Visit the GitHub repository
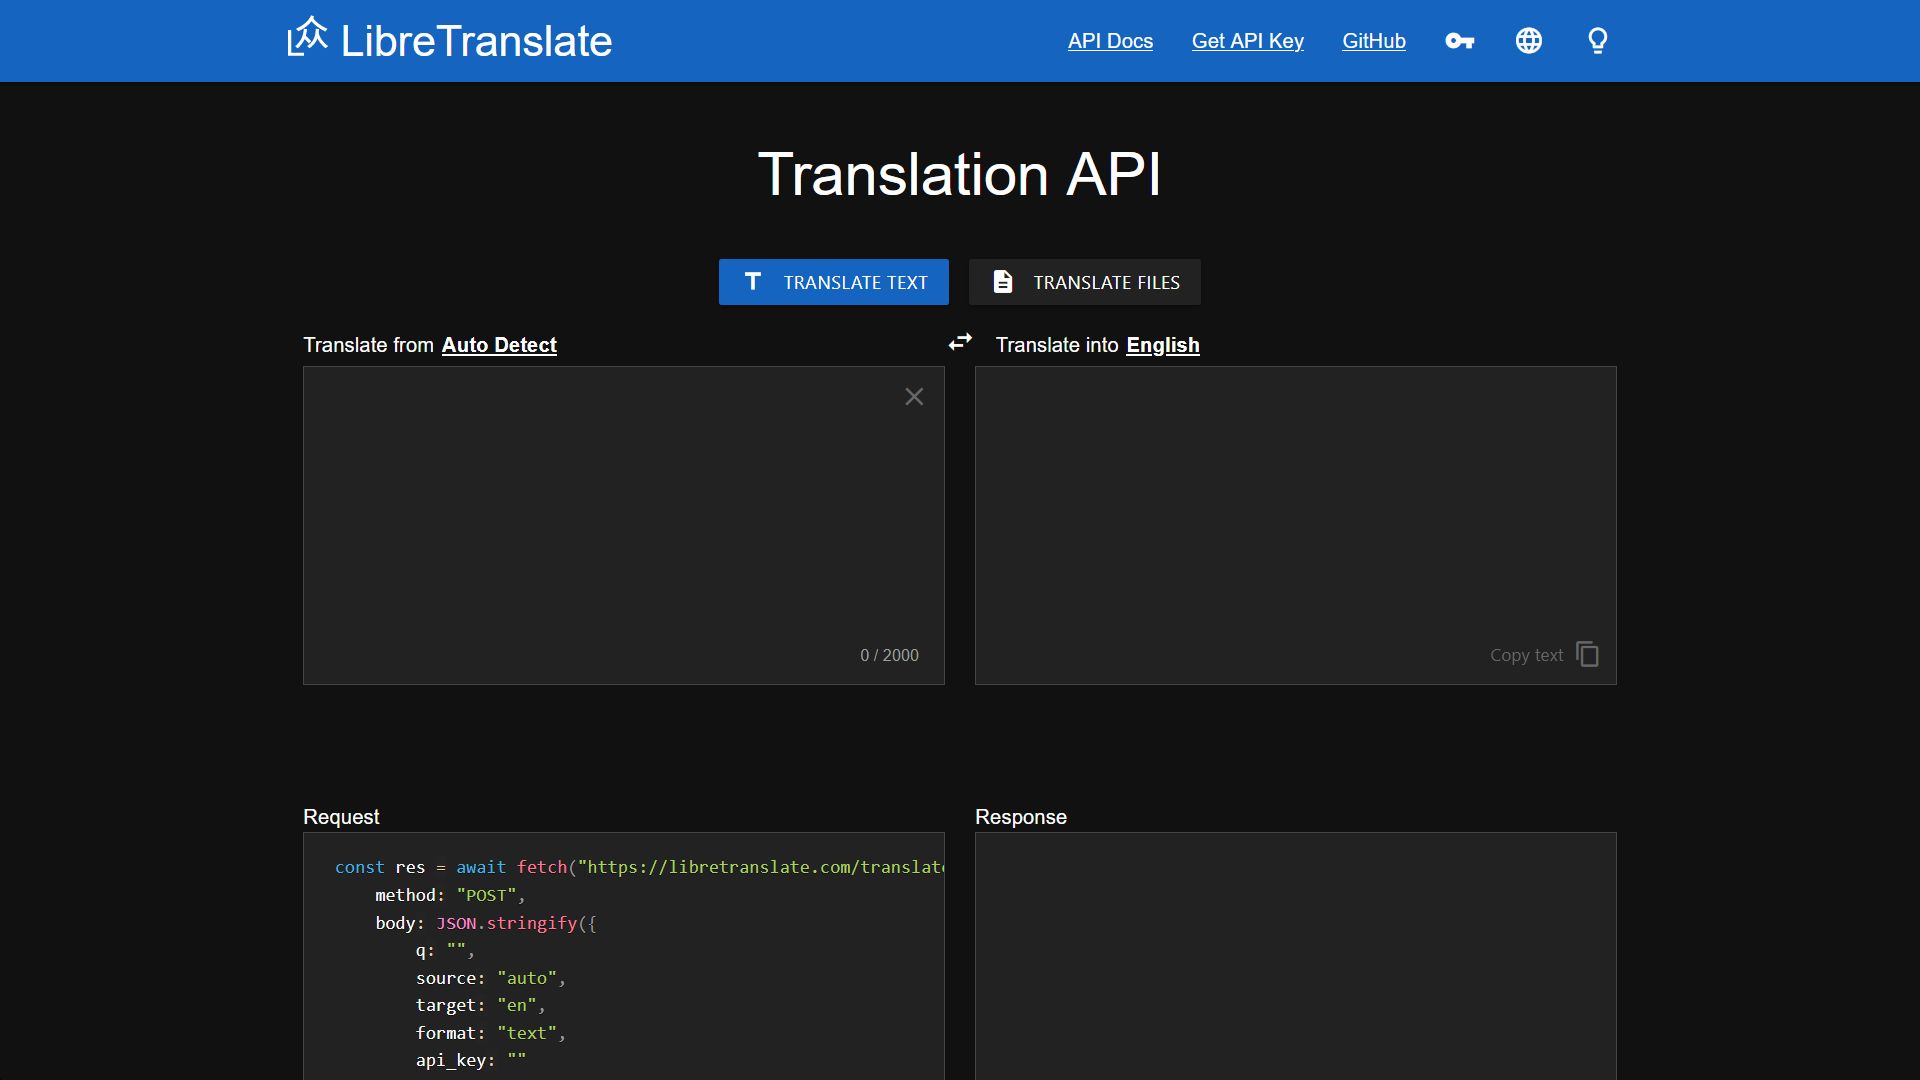The height and width of the screenshot is (1080, 1920). (x=1373, y=41)
